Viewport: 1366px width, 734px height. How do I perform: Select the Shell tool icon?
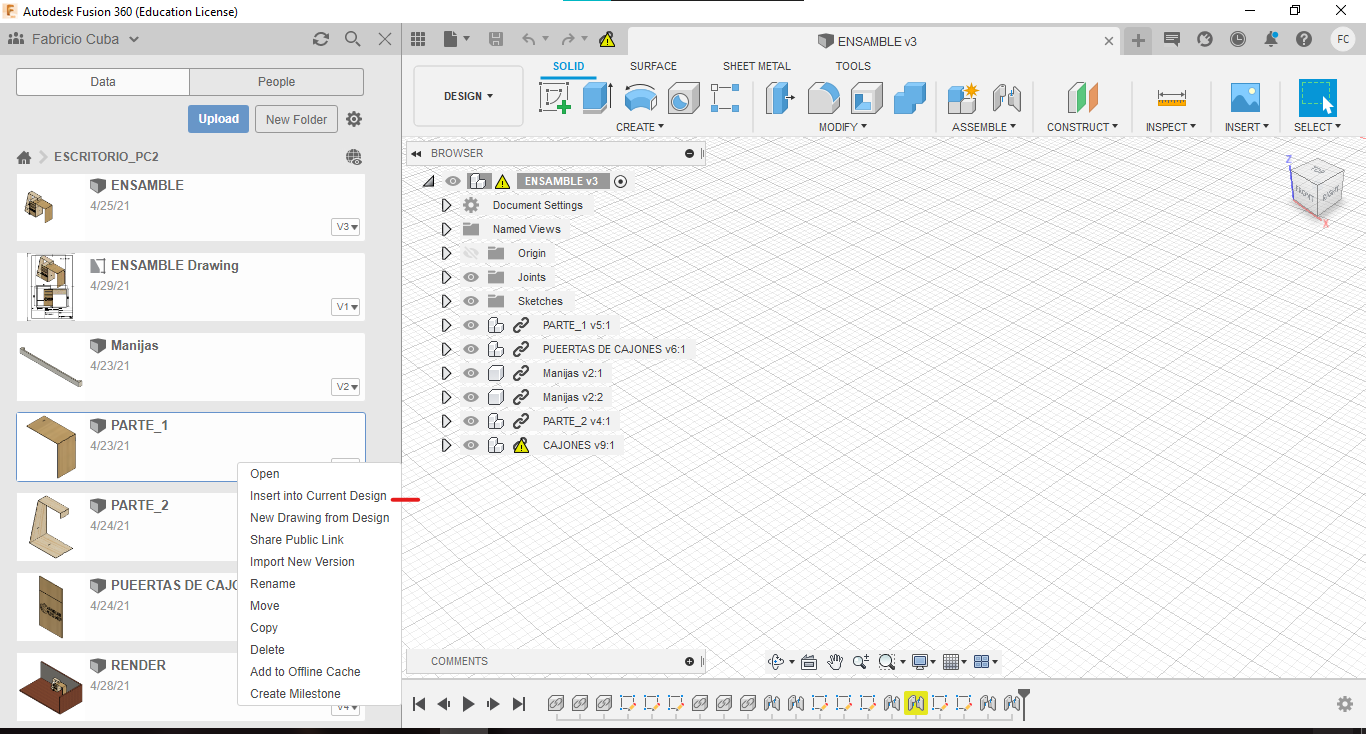(x=866, y=98)
